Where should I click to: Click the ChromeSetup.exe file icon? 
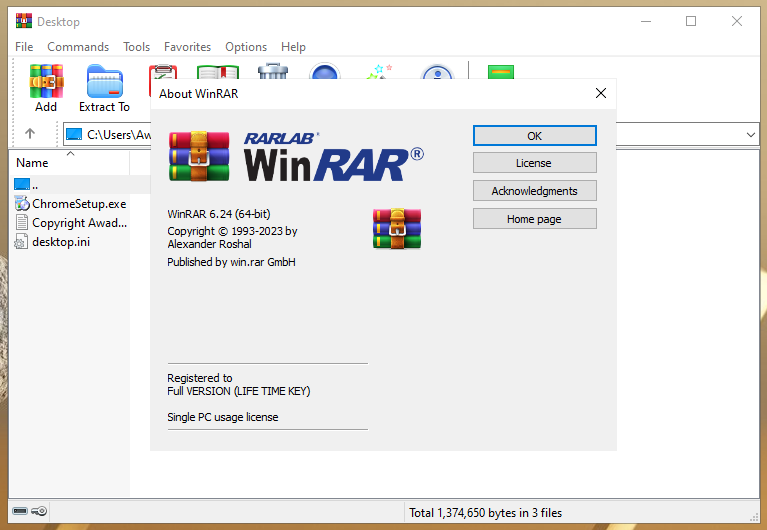(22, 203)
